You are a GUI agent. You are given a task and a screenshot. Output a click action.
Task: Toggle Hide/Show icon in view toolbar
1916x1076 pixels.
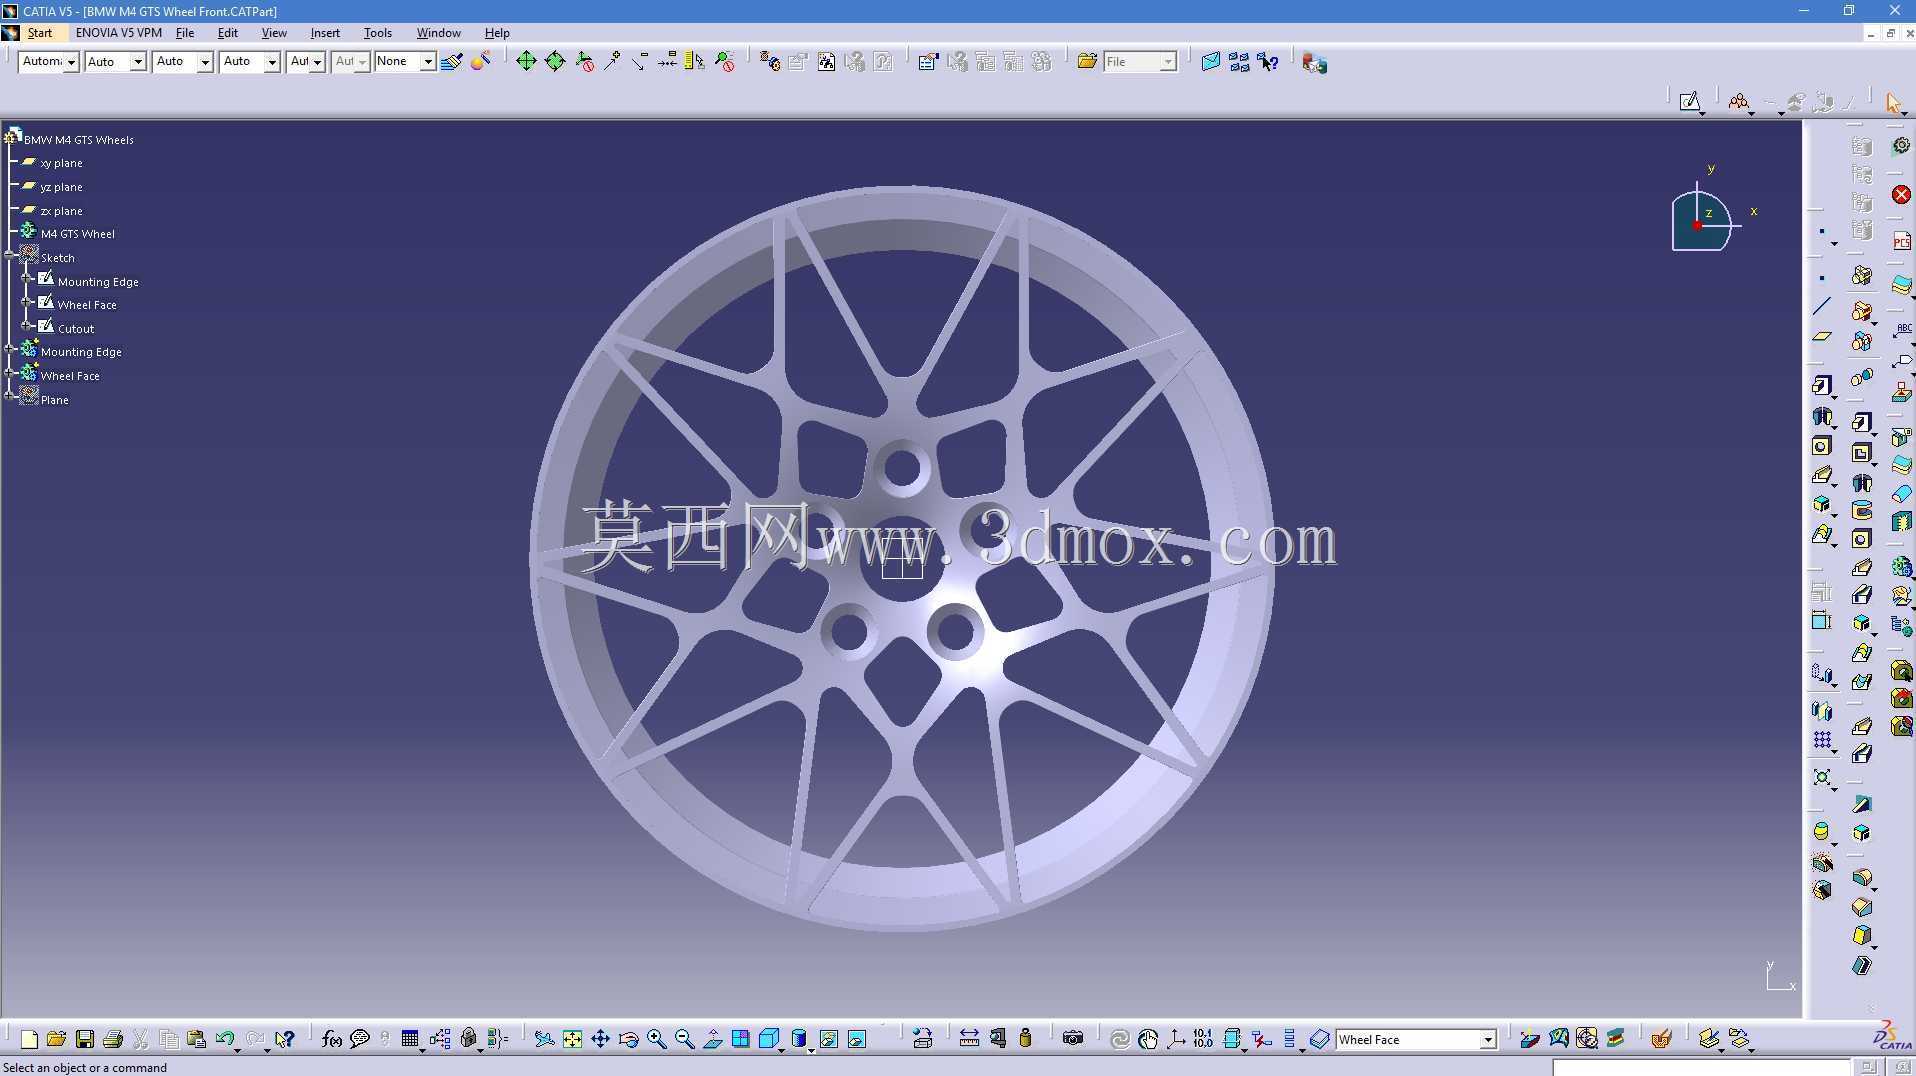(829, 1039)
